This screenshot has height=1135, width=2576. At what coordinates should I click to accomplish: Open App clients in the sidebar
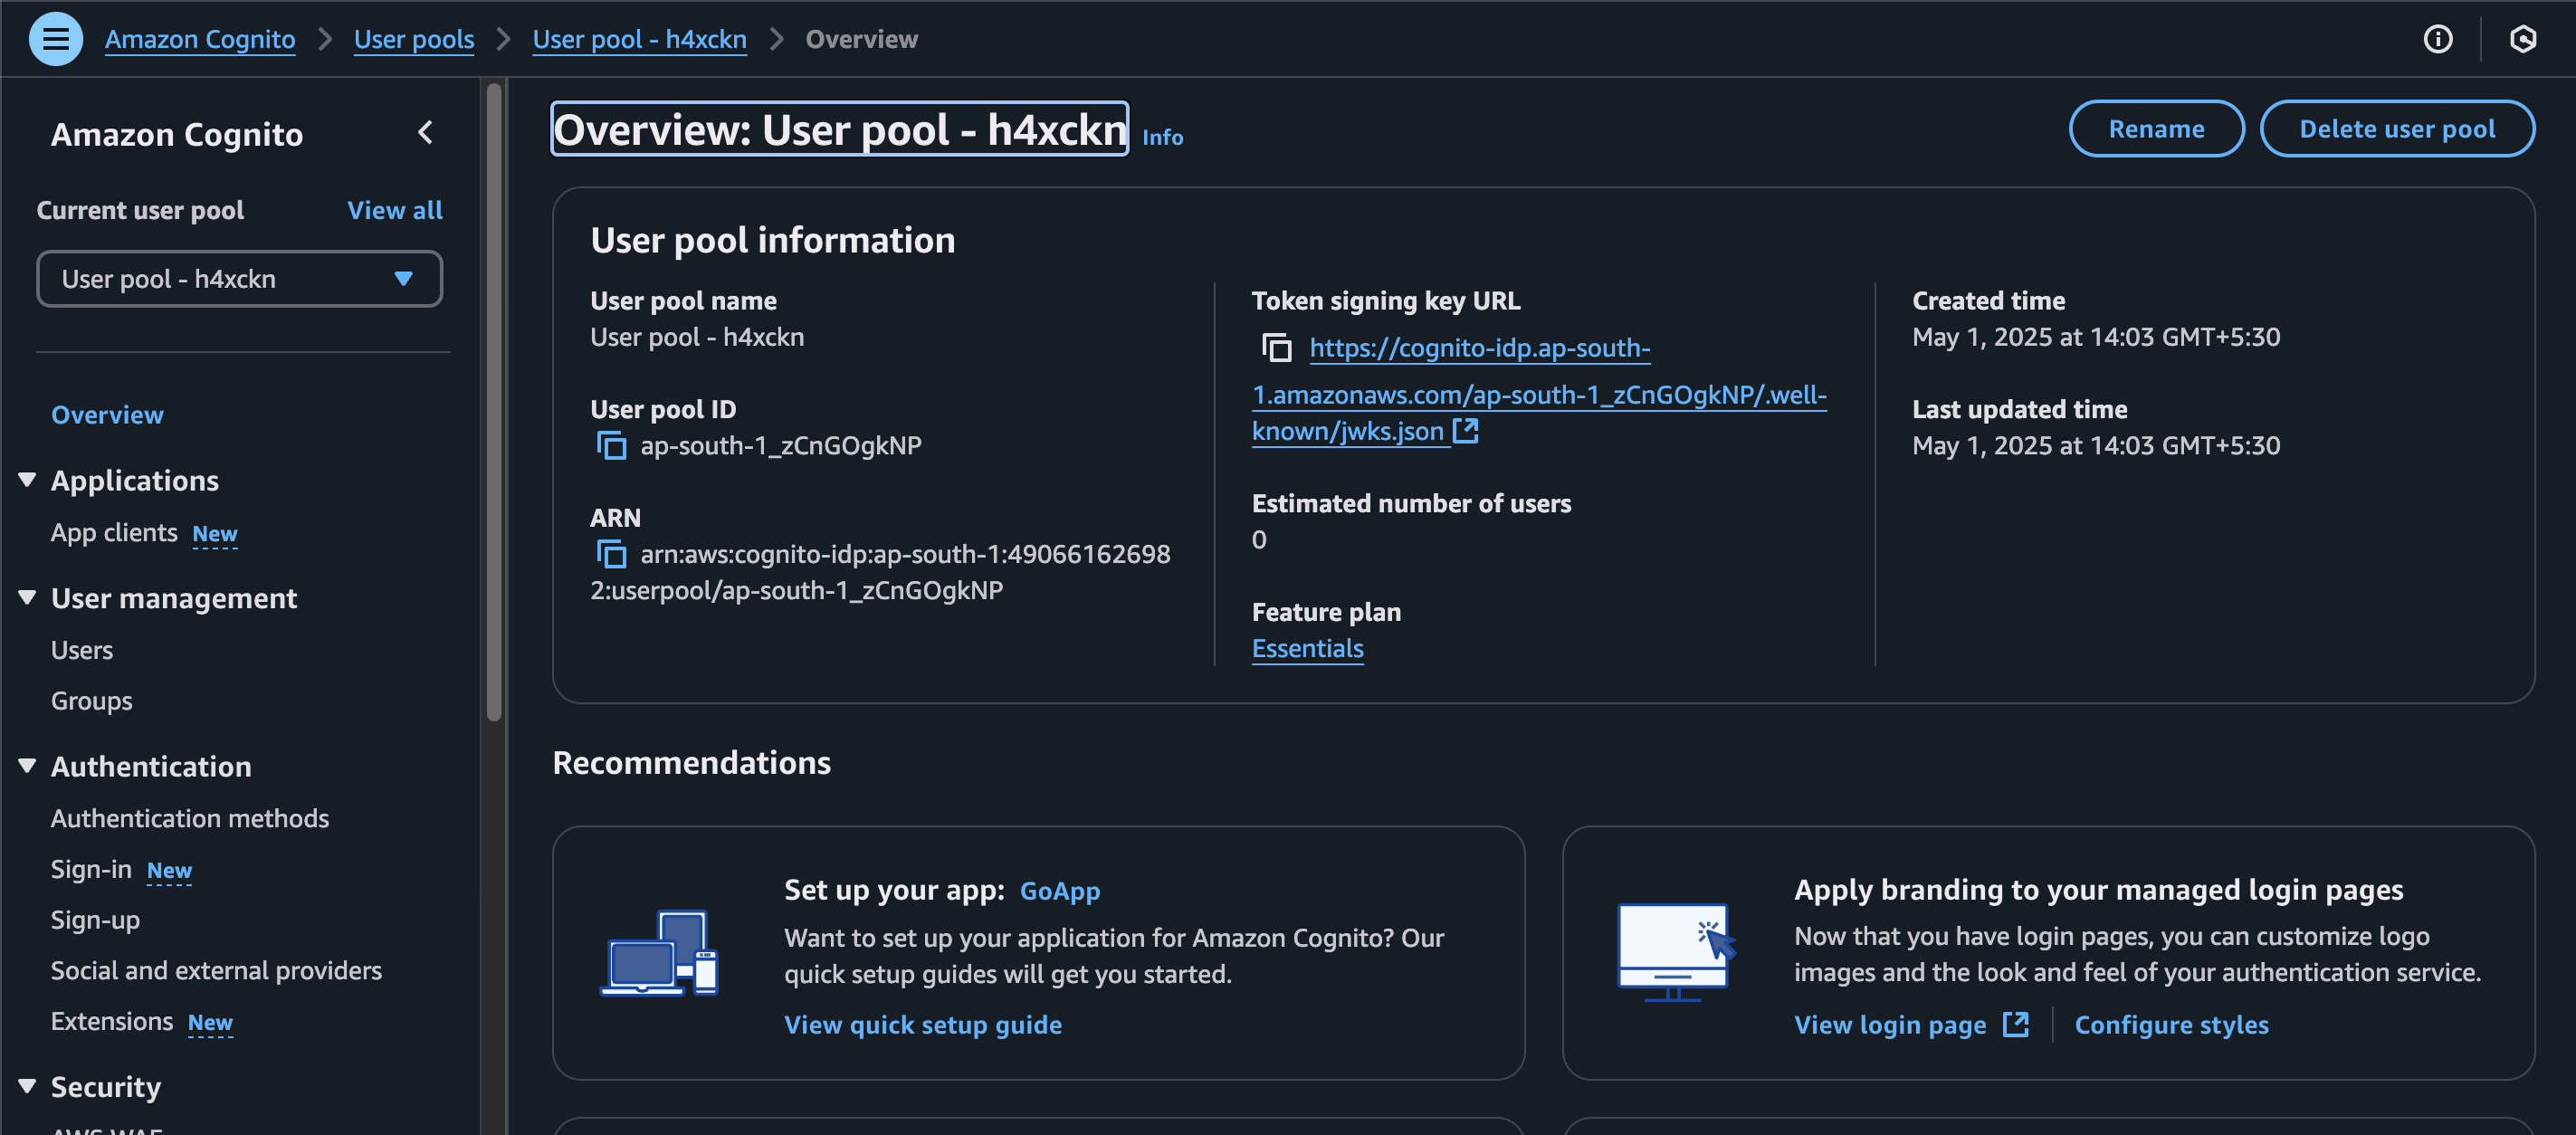(114, 533)
